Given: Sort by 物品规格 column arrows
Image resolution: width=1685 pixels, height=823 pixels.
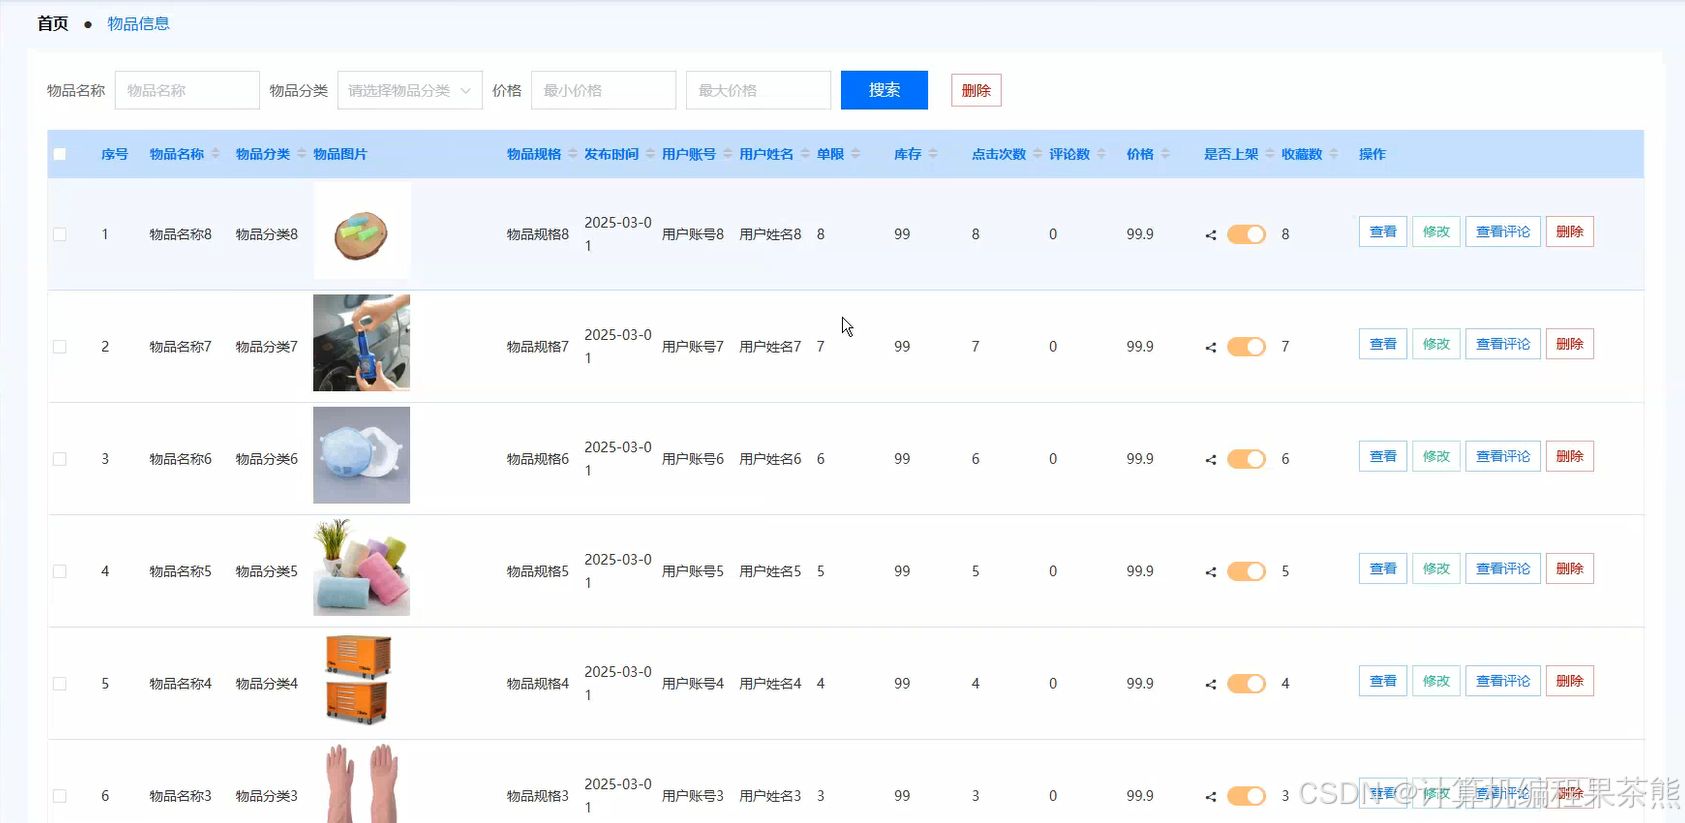Looking at the screenshot, I should pos(572,154).
